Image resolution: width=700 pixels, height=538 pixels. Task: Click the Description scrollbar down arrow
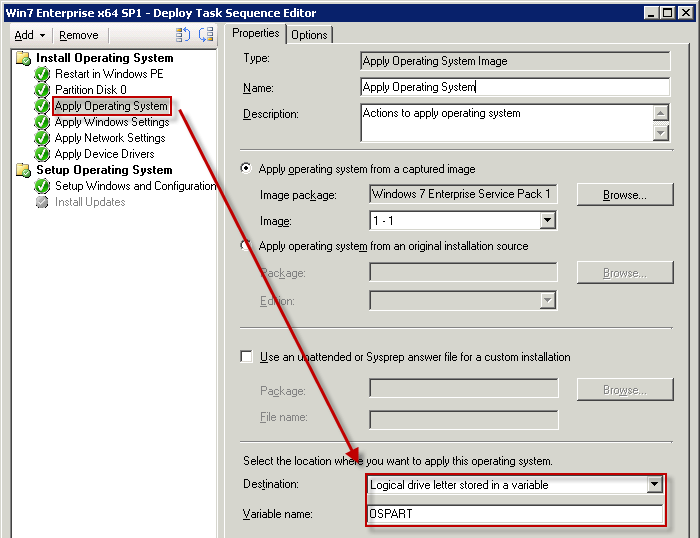point(661,133)
